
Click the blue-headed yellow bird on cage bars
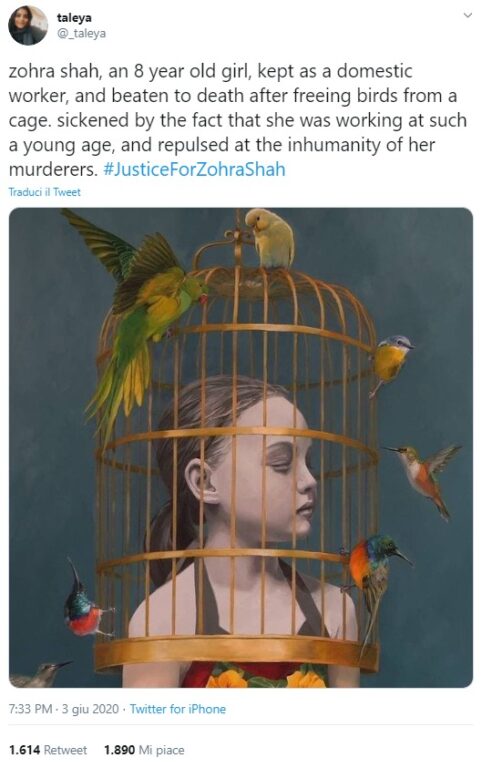click(x=390, y=360)
